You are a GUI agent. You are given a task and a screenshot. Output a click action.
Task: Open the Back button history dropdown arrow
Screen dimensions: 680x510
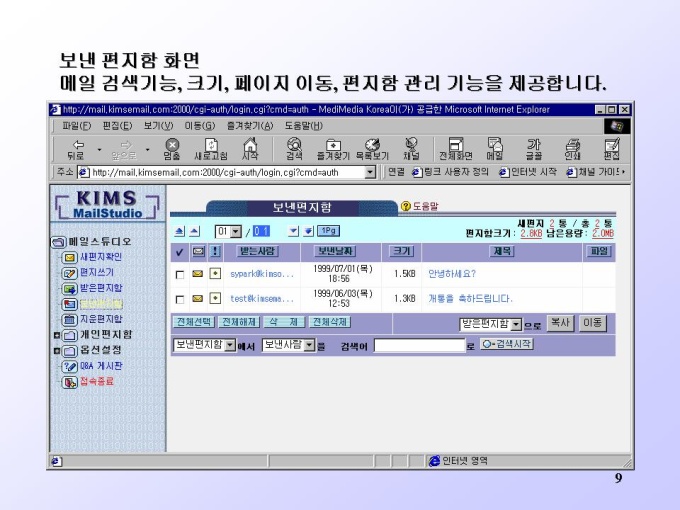click(99, 150)
